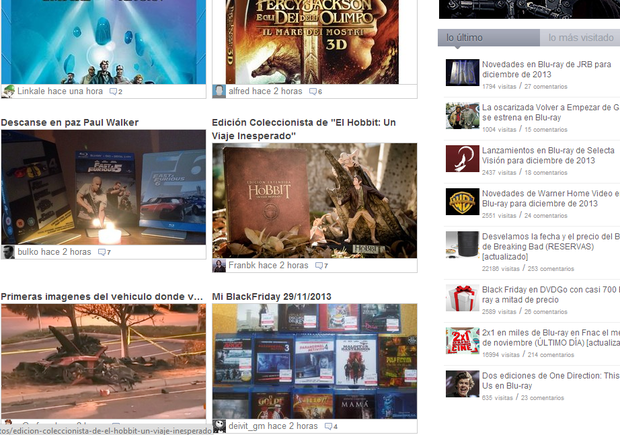
Task: Open Fast & Furious Blu-ray photo
Action: point(104,187)
